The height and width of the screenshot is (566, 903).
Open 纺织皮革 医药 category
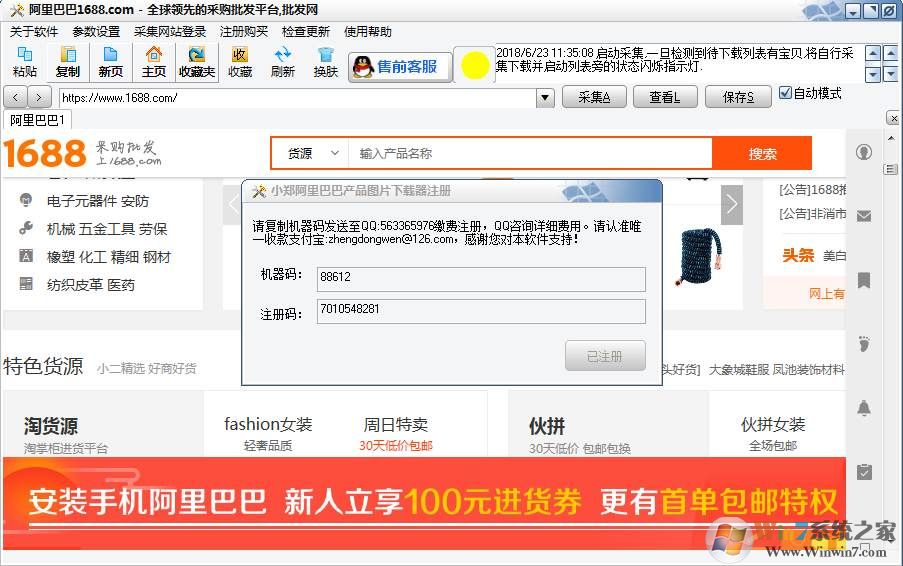[x=91, y=284]
